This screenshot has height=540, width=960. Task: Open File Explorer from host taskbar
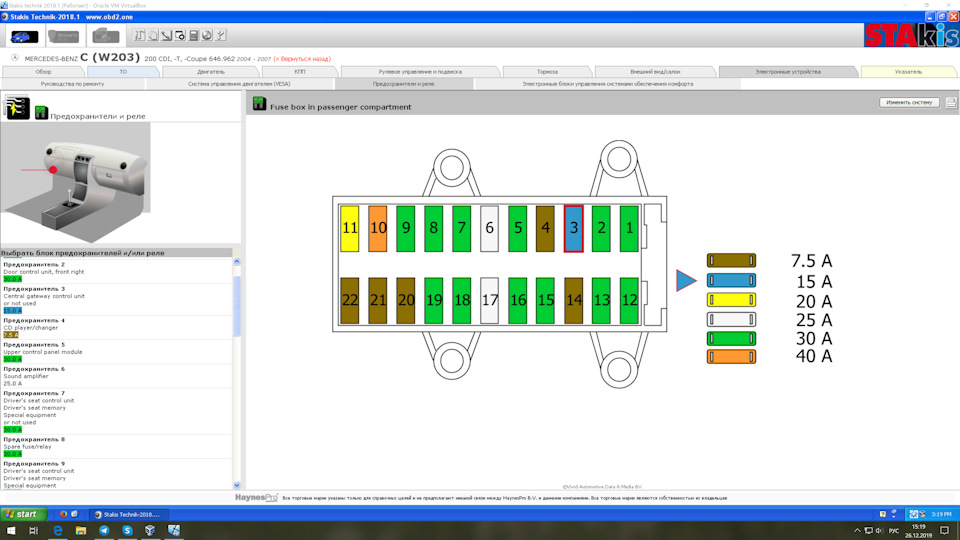(x=81, y=531)
